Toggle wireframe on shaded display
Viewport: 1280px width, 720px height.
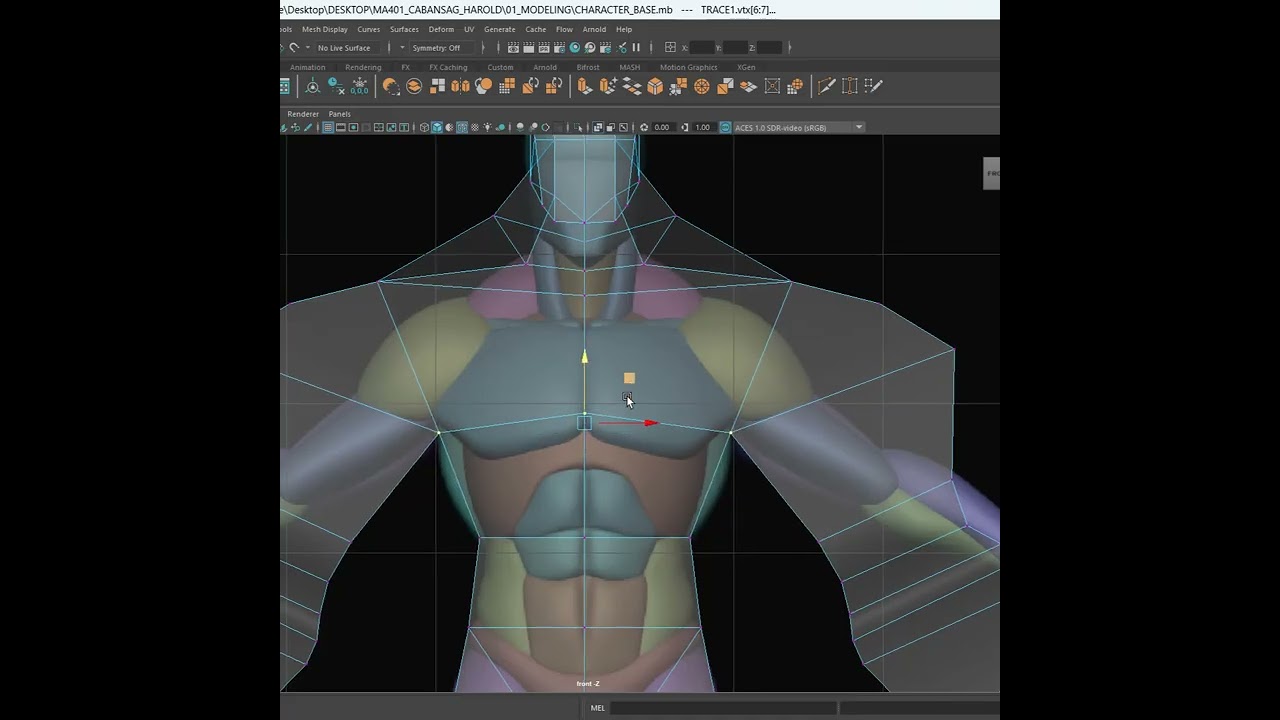(x=462, y=127)
